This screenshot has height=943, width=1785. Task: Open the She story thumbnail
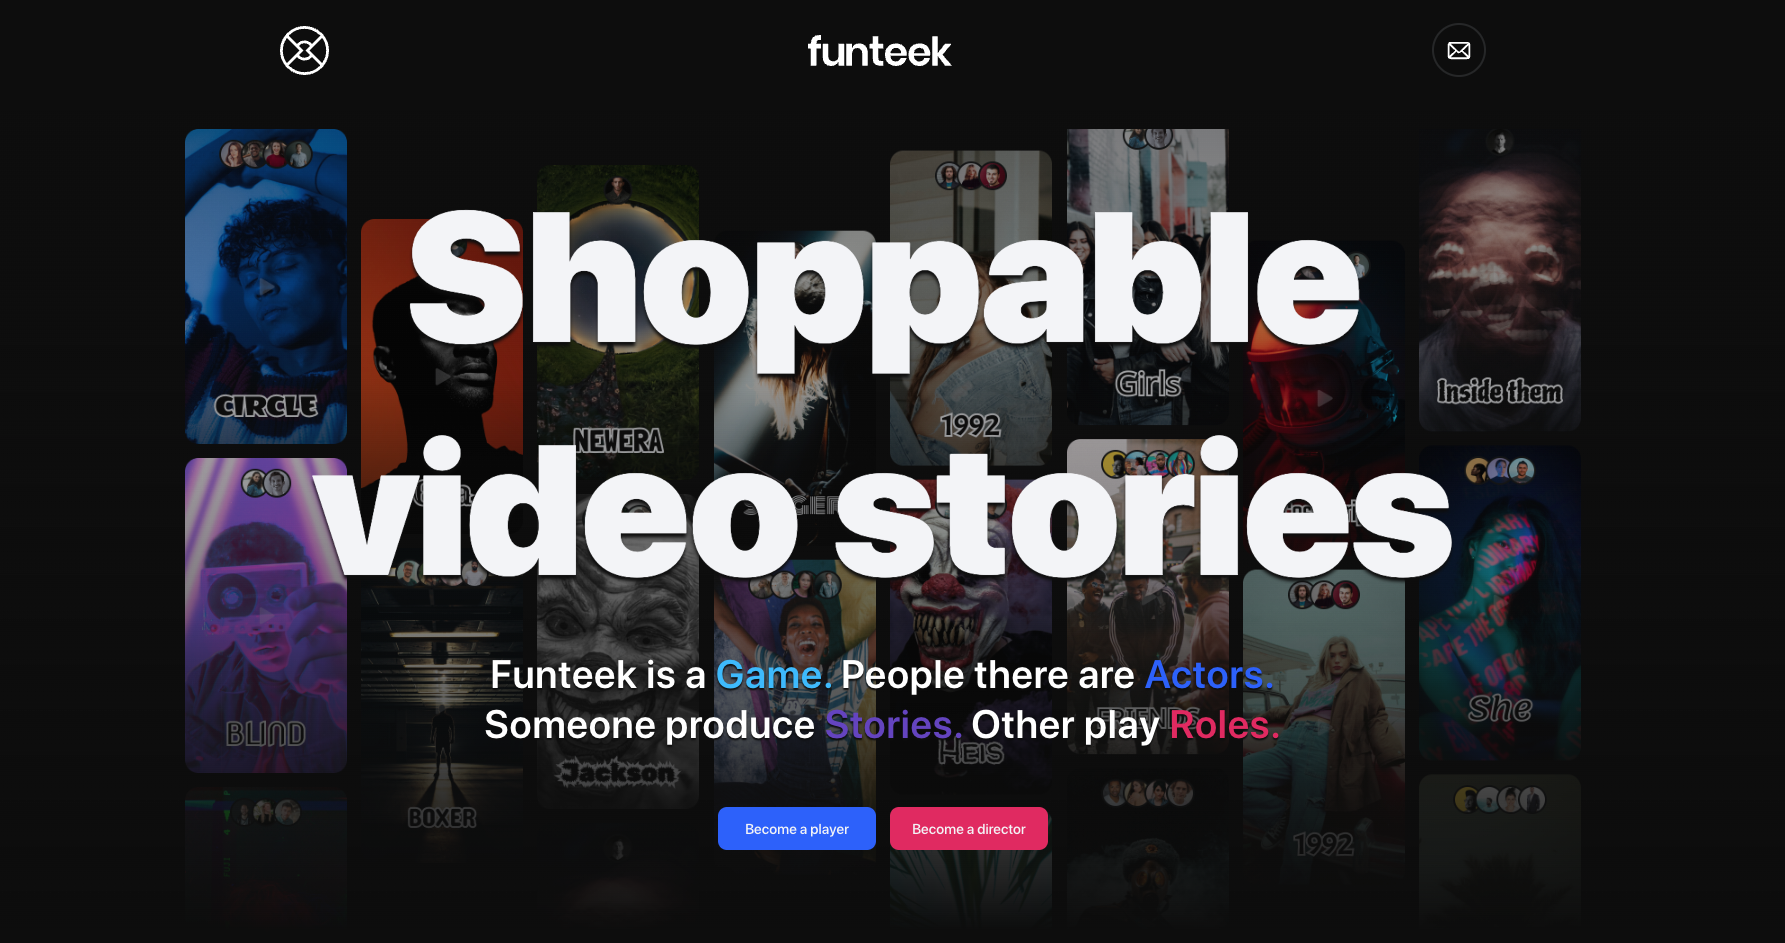coord(1499,603)
